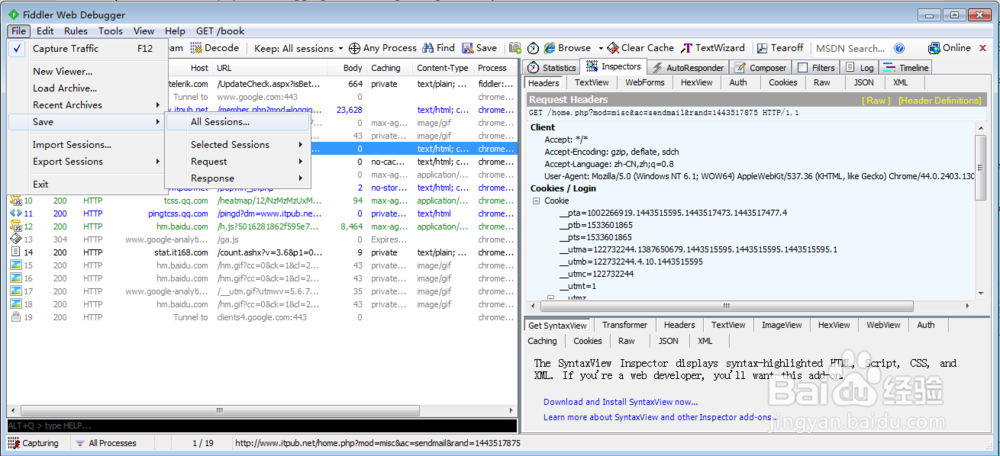Open the Log tab
1000x456 pixels.
coord(860,68)
